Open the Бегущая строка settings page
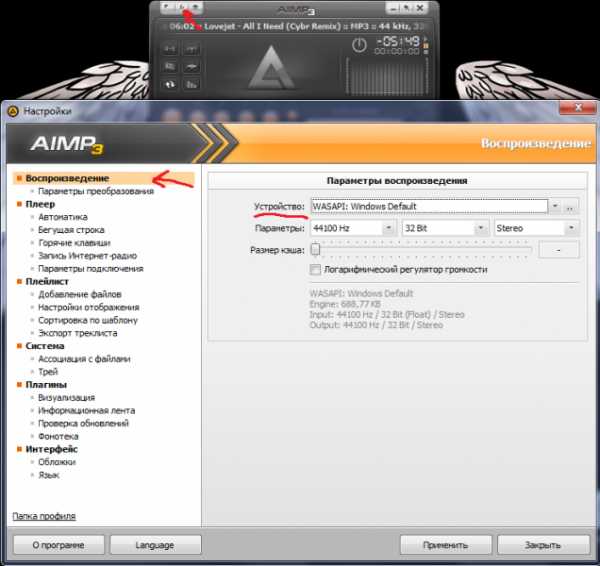 (x=71, y=230)
